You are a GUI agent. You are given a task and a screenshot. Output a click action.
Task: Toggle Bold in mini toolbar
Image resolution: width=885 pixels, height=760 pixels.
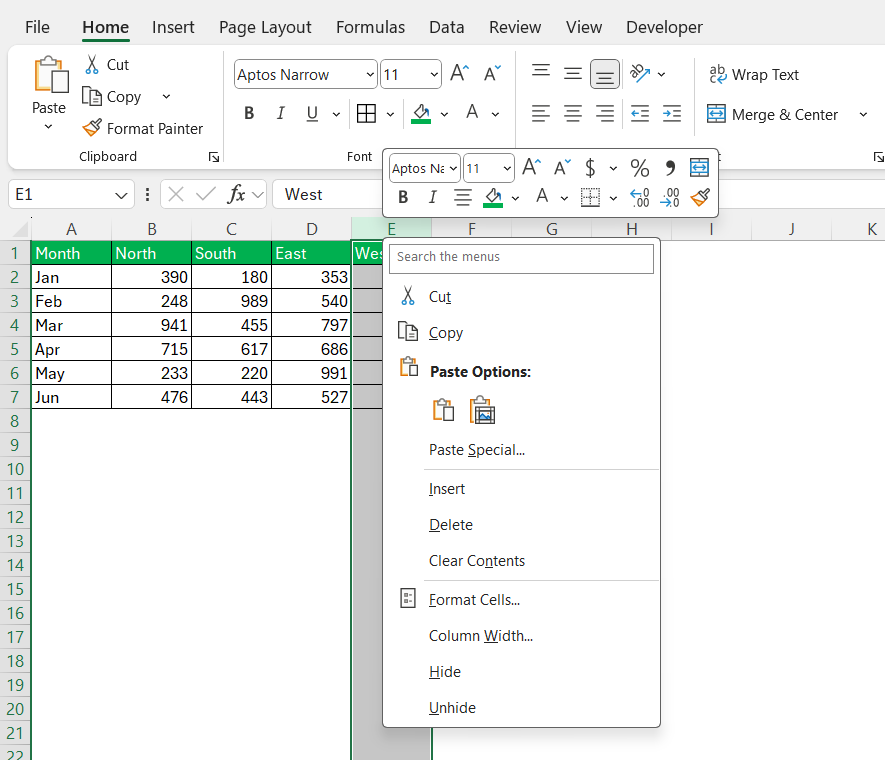coord(403,197)
